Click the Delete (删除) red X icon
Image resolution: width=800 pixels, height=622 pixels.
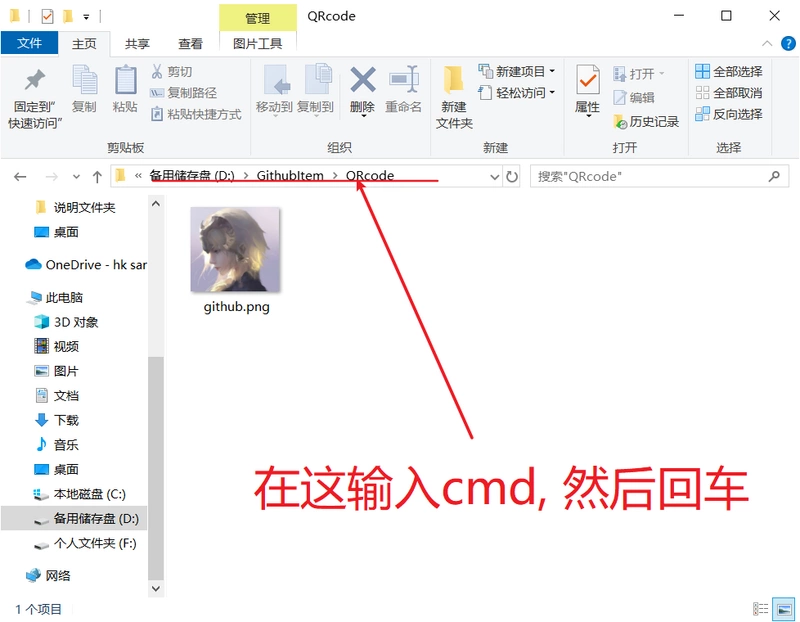363,80
